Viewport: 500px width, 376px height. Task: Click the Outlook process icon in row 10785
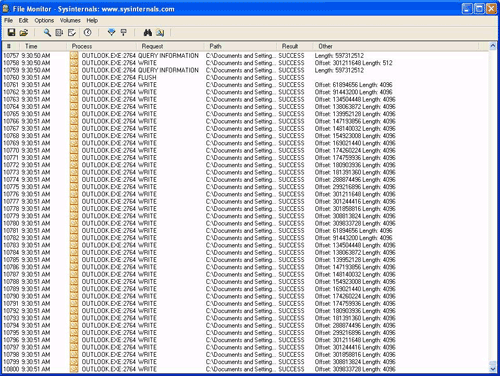pos(74,260)
